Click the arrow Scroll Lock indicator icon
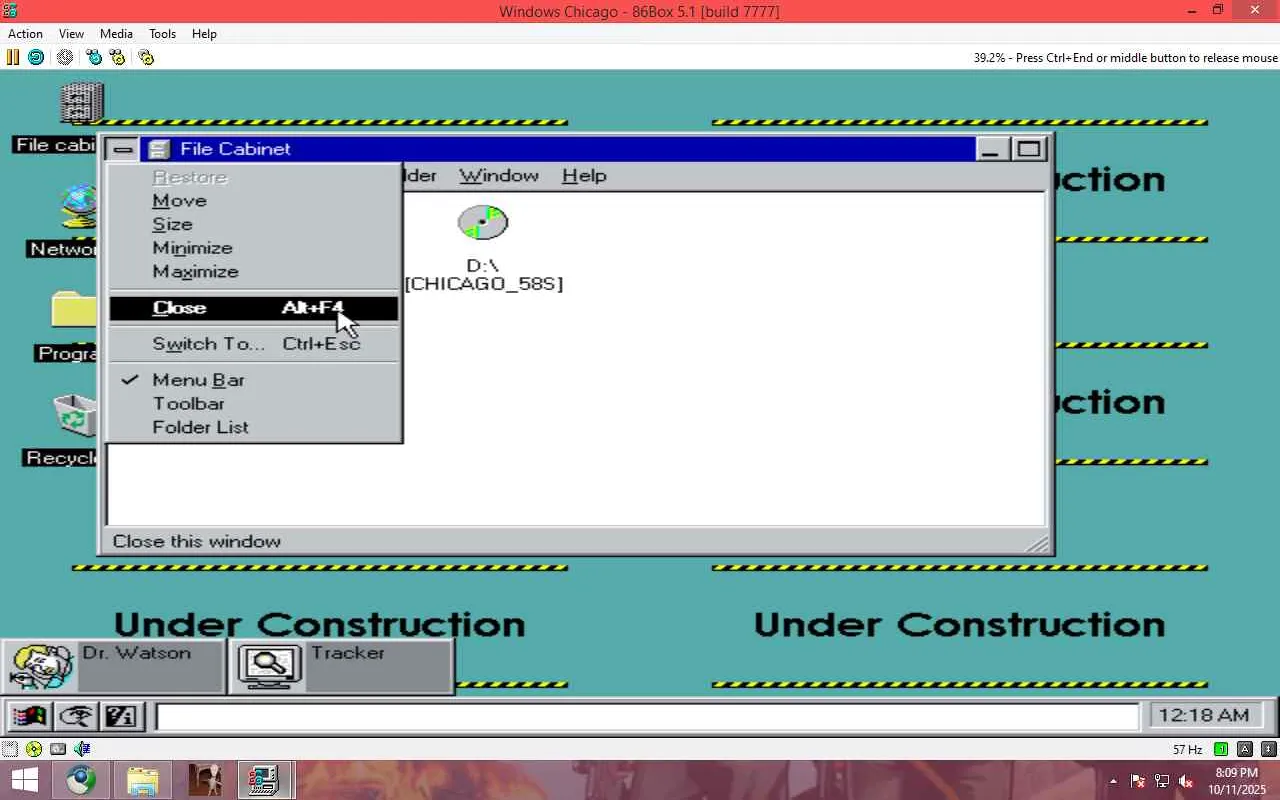1280x800 pixels. pos(1269,749)
